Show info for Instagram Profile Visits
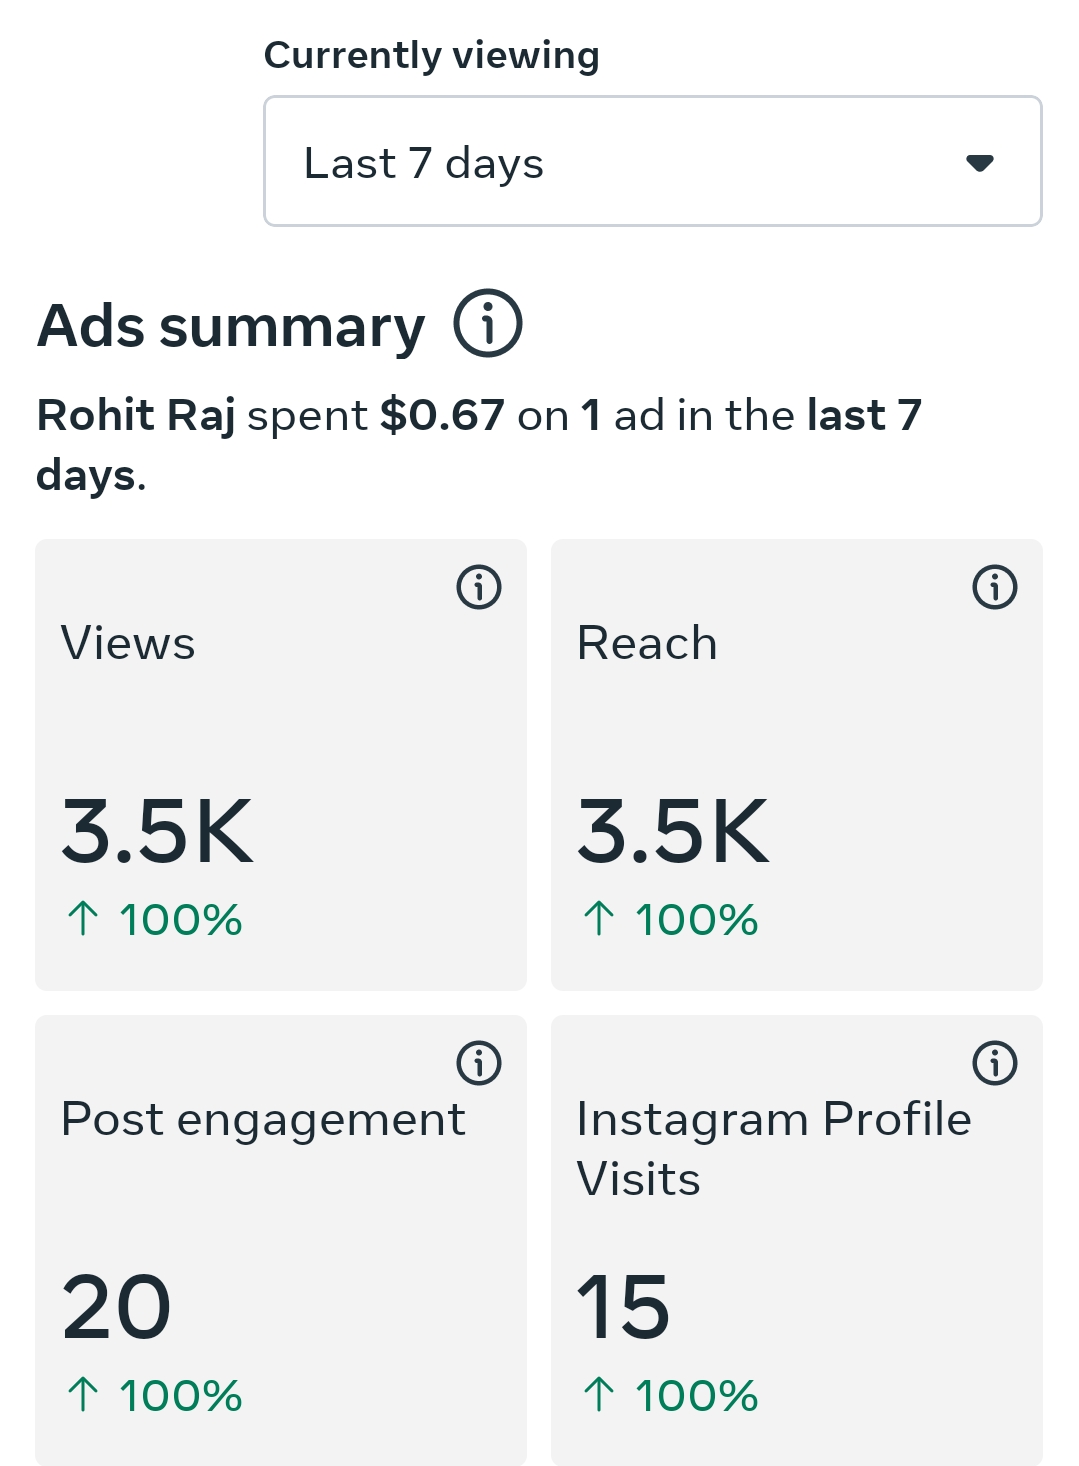Screen dimensions: 1079x1466 tap(995, 1063)
